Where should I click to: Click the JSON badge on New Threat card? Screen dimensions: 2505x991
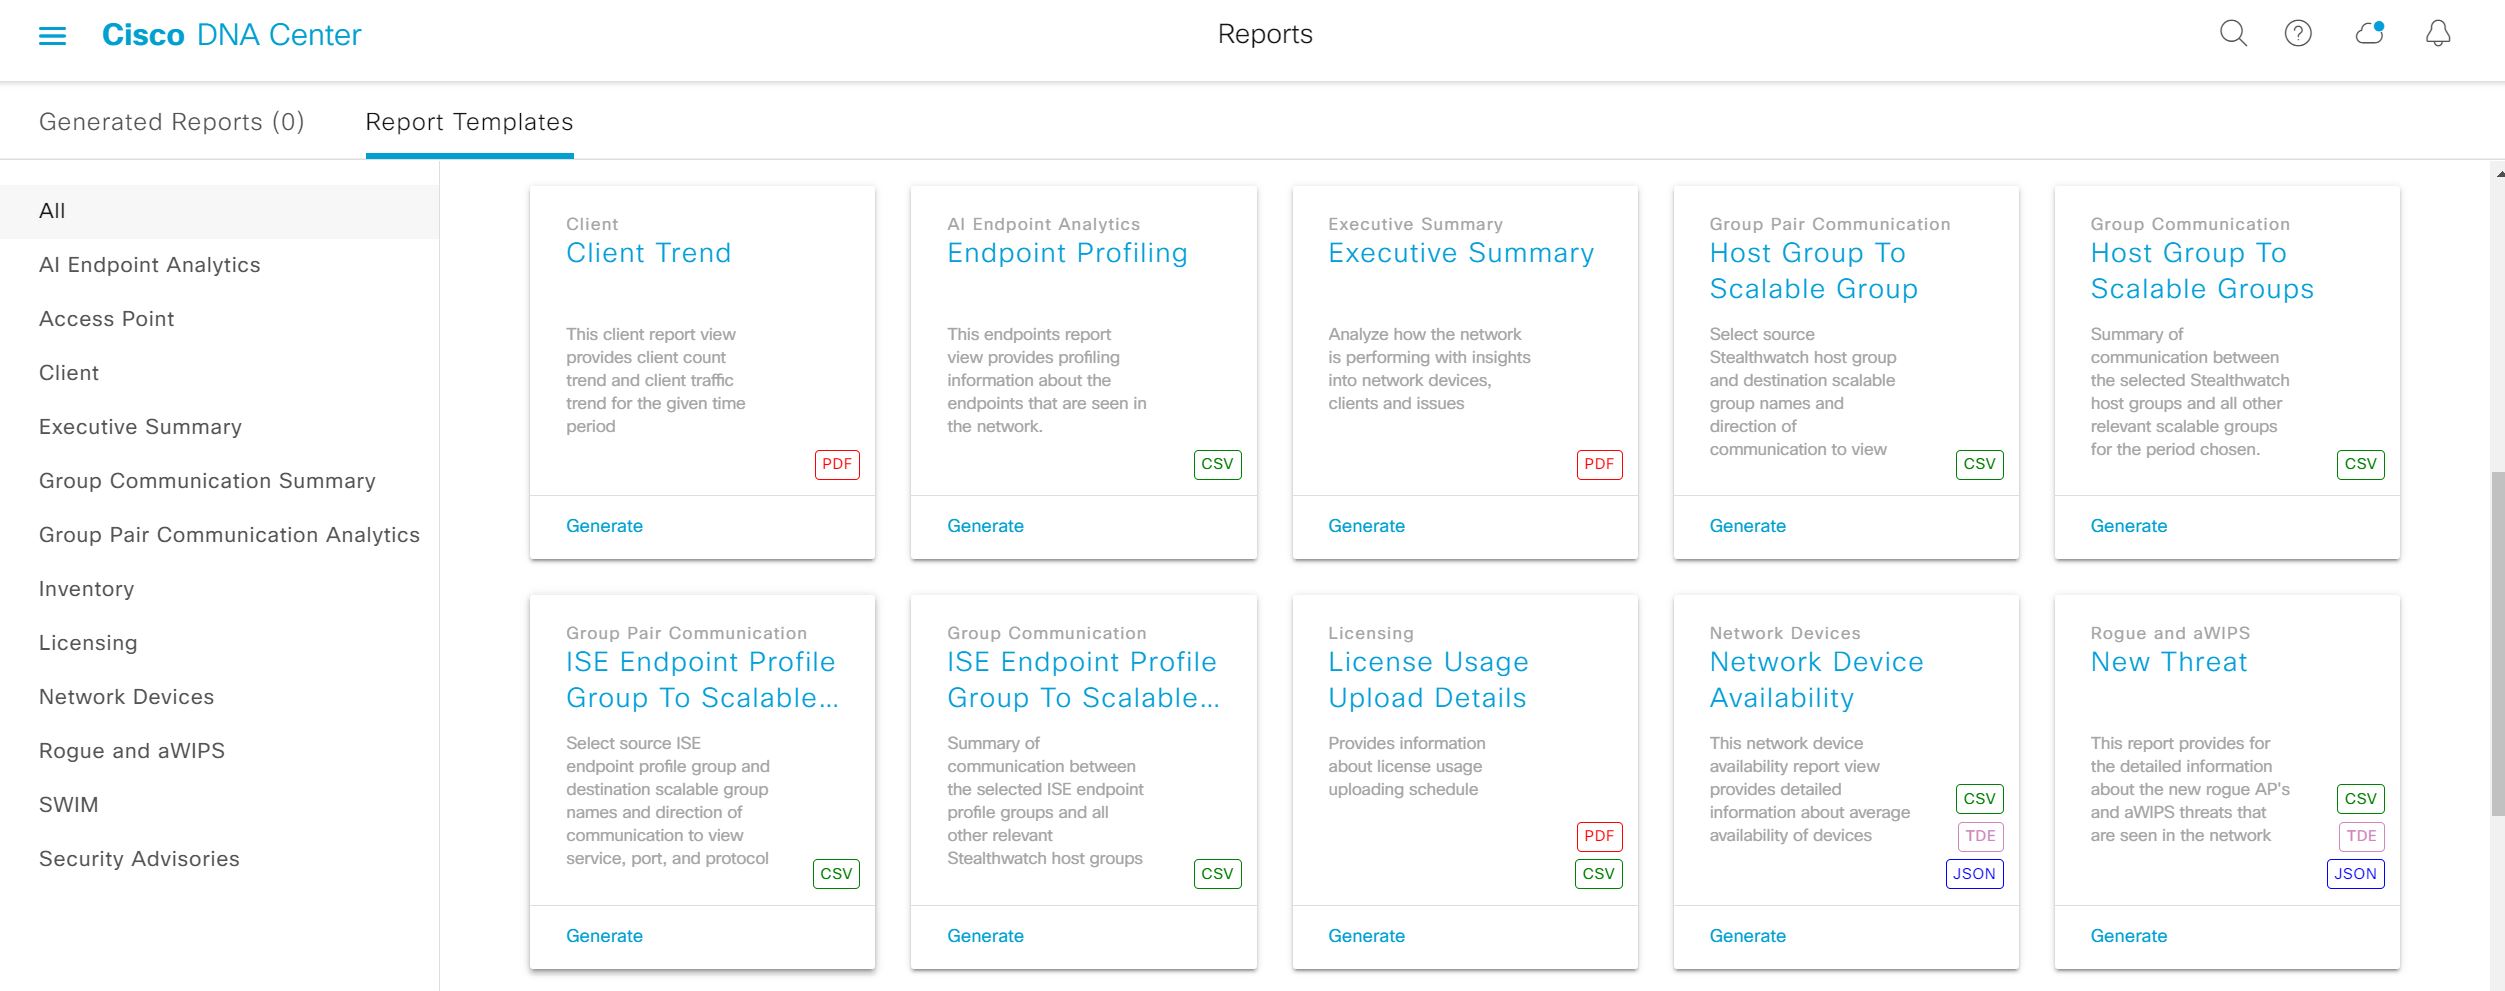(2356, 873)
